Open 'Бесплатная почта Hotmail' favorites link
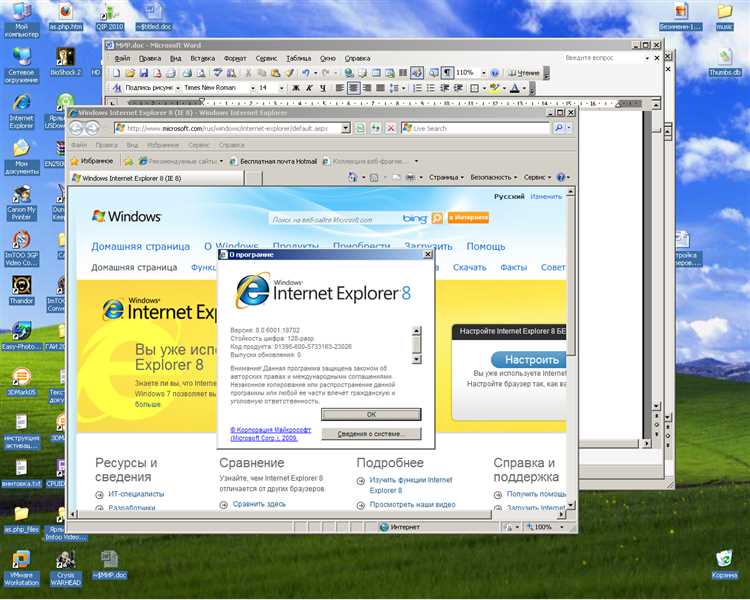Image resolution: width=750 pixels, height=600 pixels. pyautogui.click(x=274, y=162)
